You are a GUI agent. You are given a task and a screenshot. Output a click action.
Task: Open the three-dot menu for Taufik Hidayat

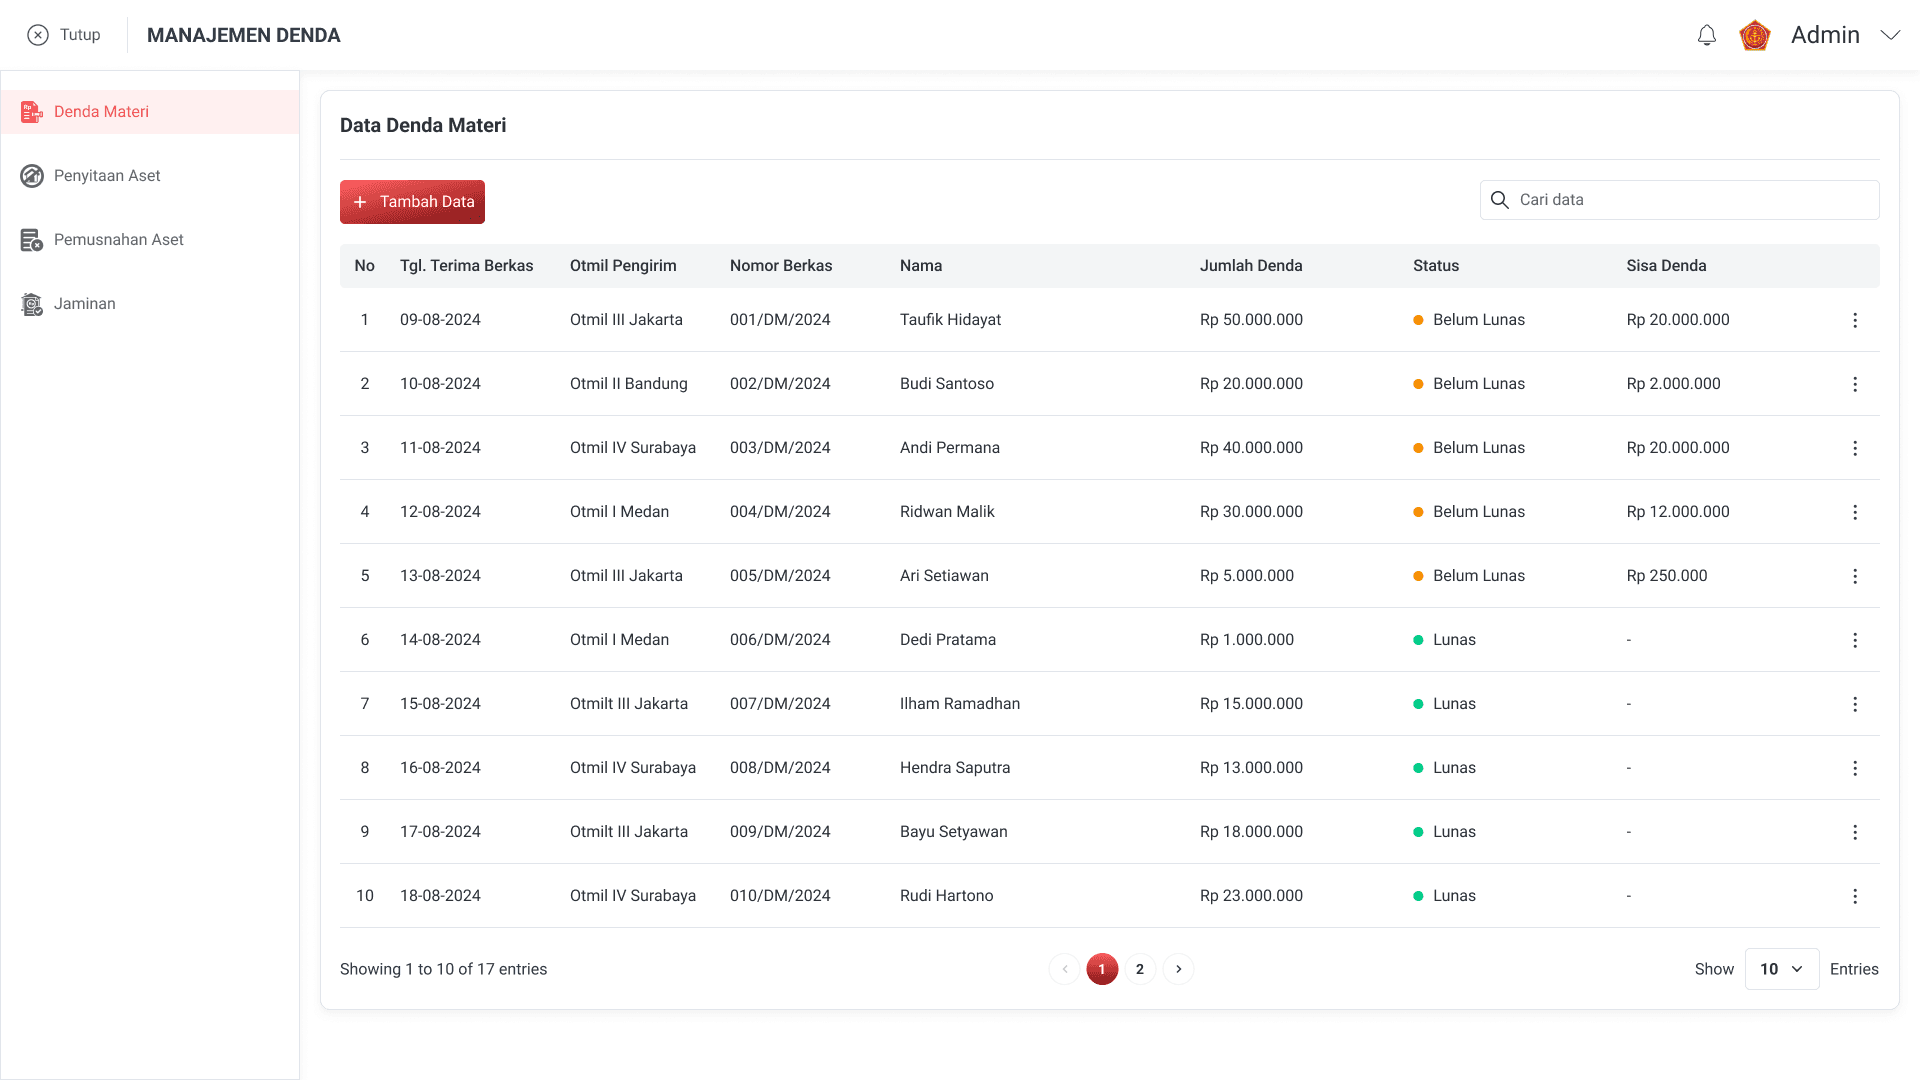tap(1855, 320)
